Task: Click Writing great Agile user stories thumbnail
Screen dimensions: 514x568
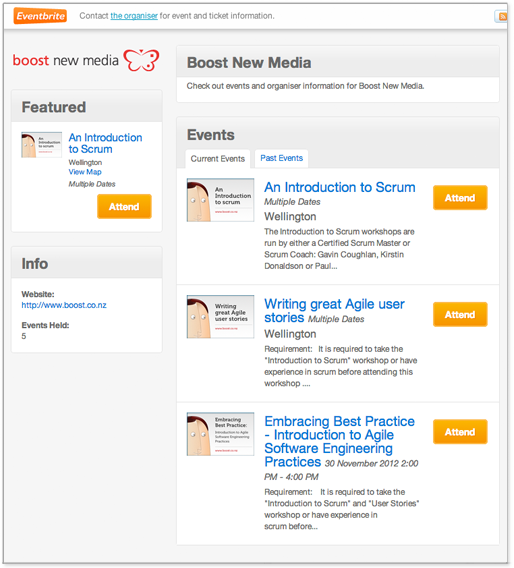Action: (x=220, y=317)
